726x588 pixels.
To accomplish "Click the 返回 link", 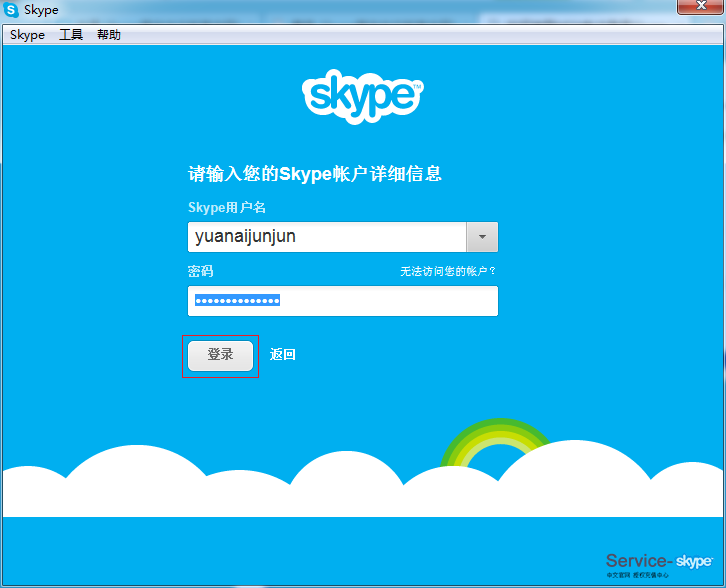I will [x=283, y=355].
